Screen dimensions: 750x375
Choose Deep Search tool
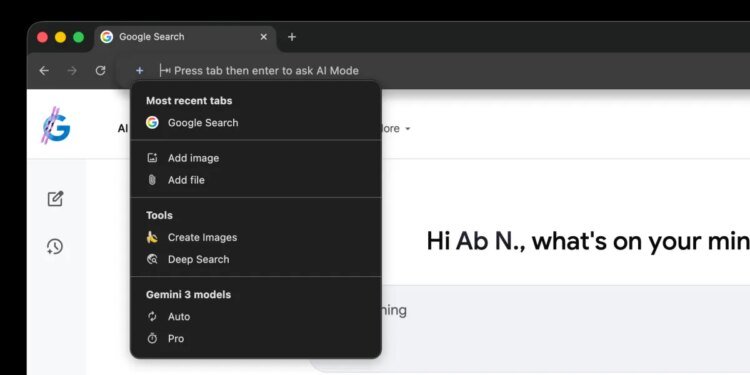[256, 259]
